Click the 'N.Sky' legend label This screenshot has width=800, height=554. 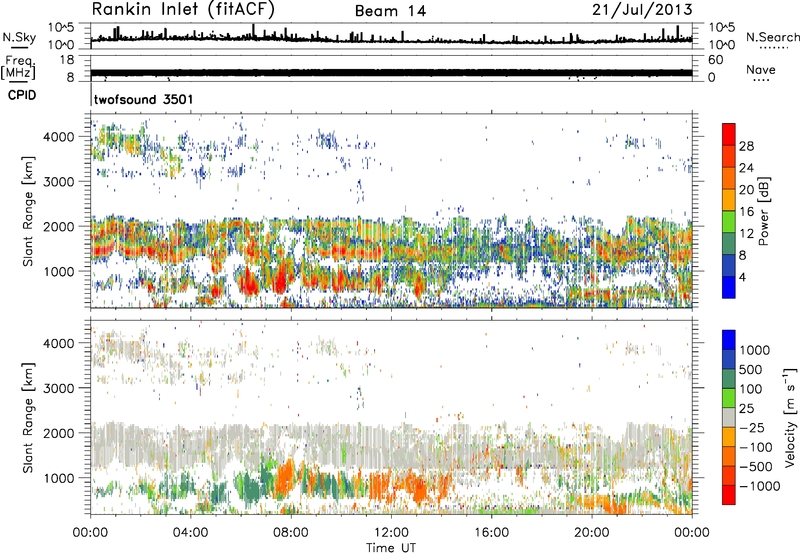(x=19, y=37)
